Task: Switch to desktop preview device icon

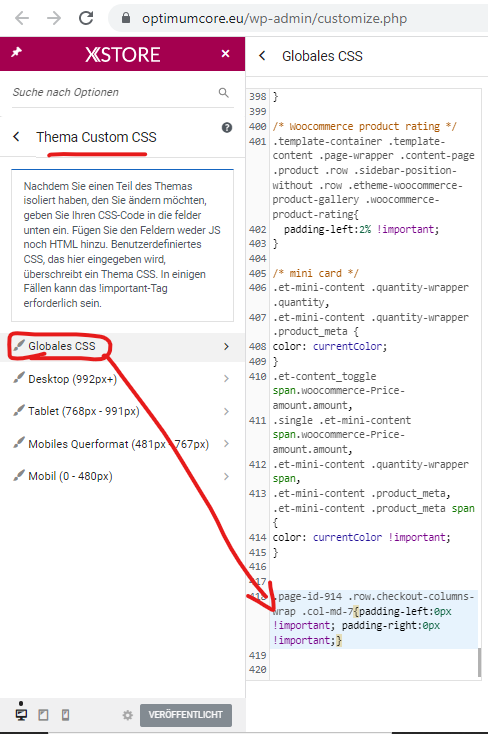Action: (21, 714)
